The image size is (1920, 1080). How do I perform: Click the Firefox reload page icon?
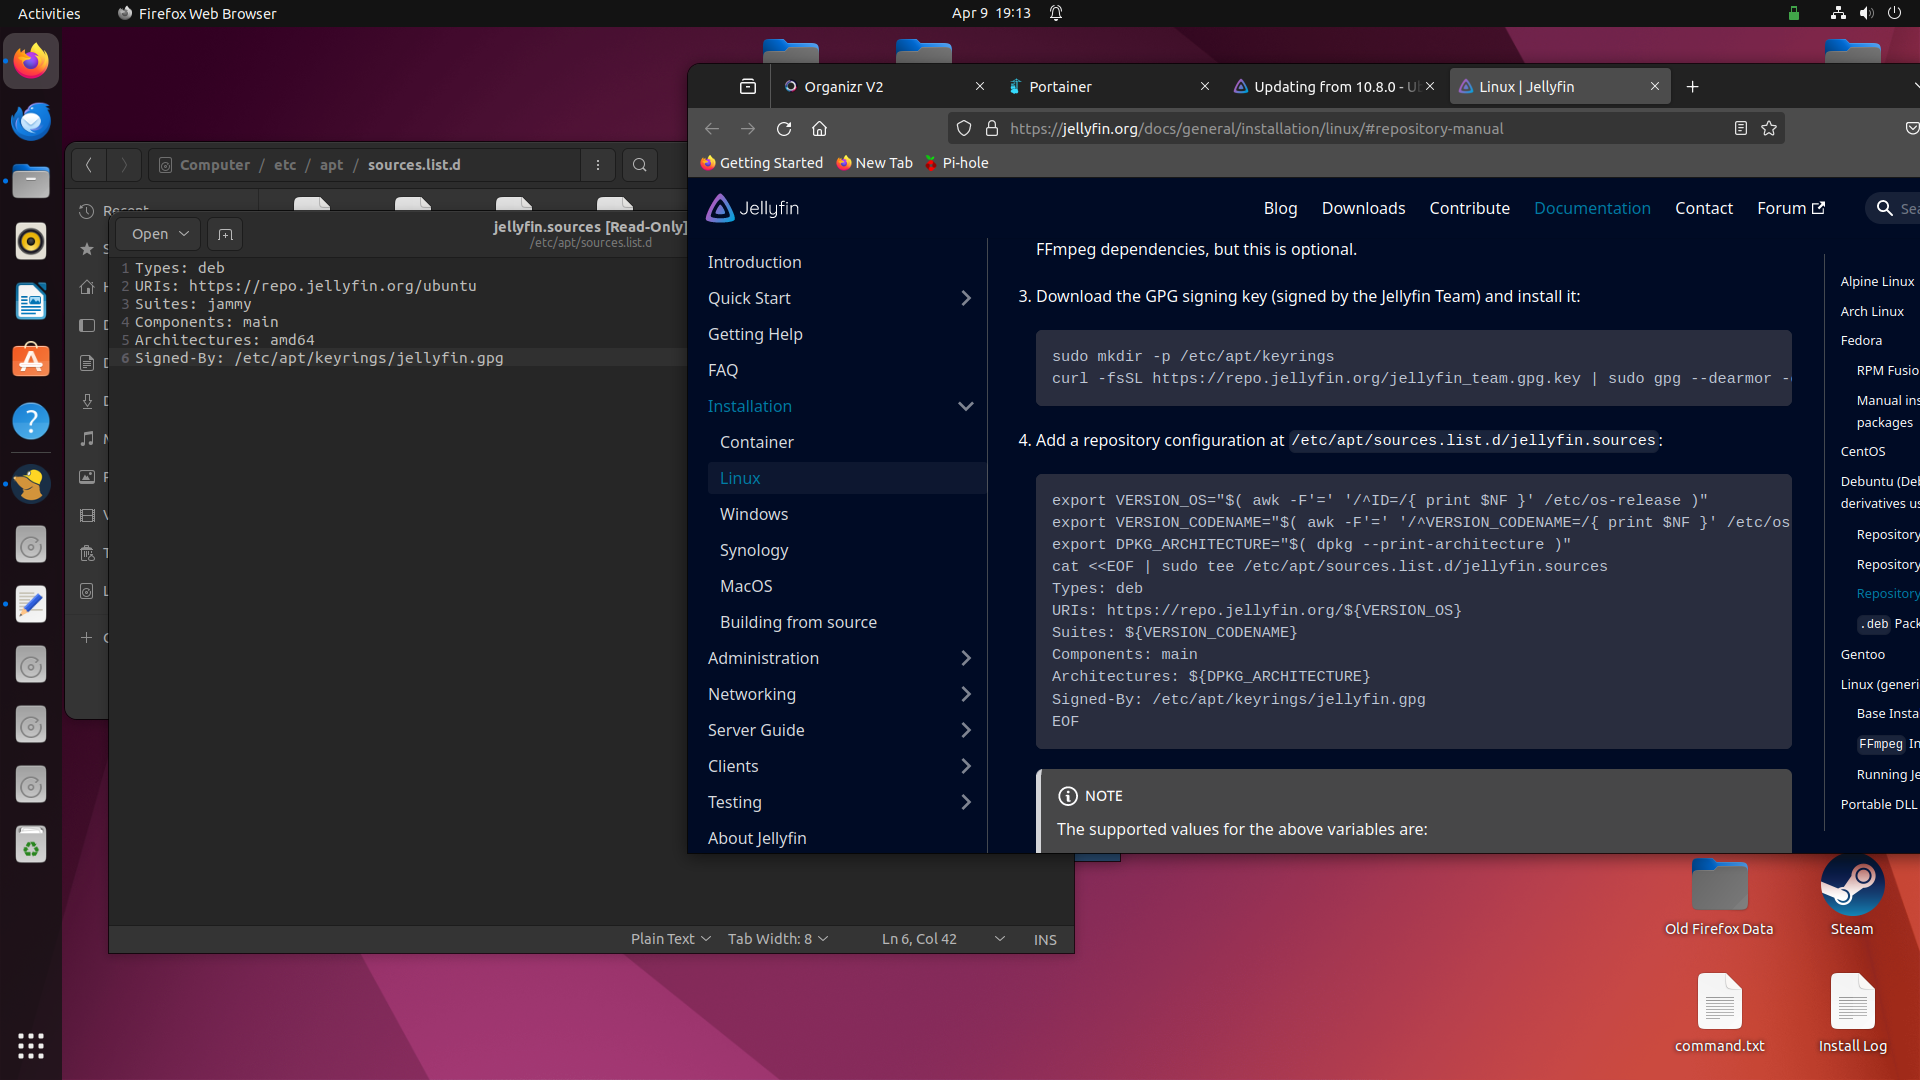(x=784, y=128)
